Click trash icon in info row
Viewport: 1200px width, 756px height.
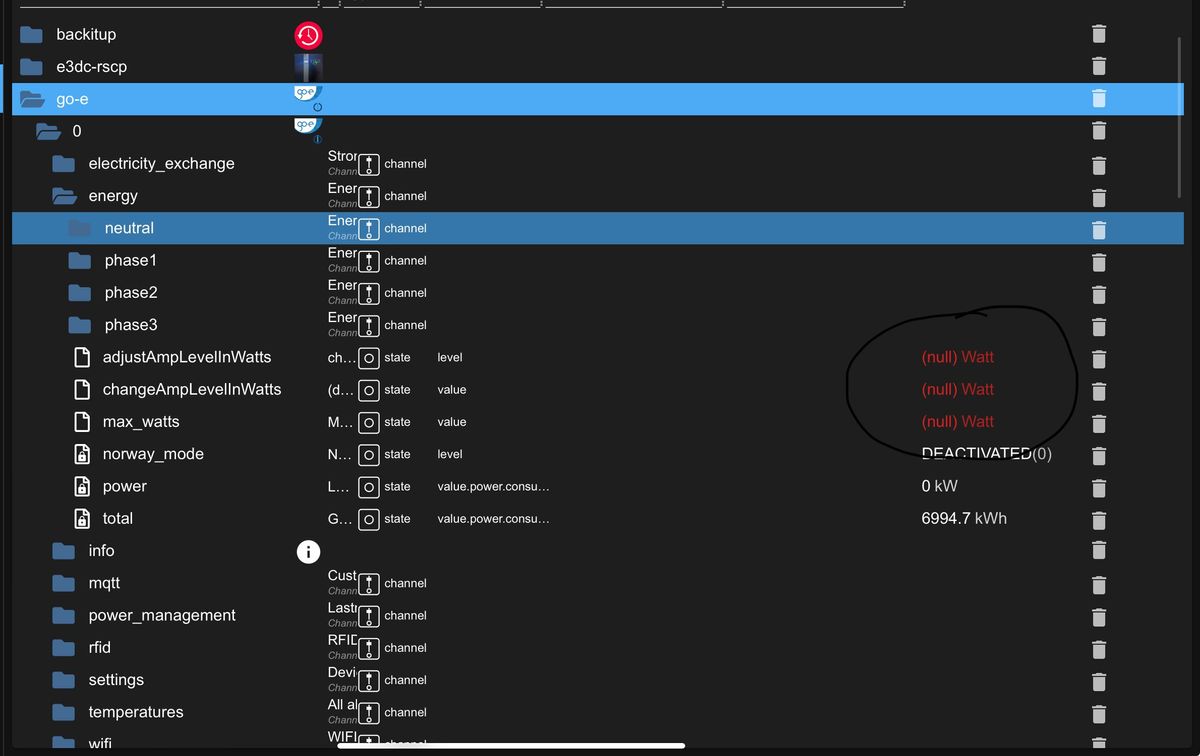(1098, 551)
